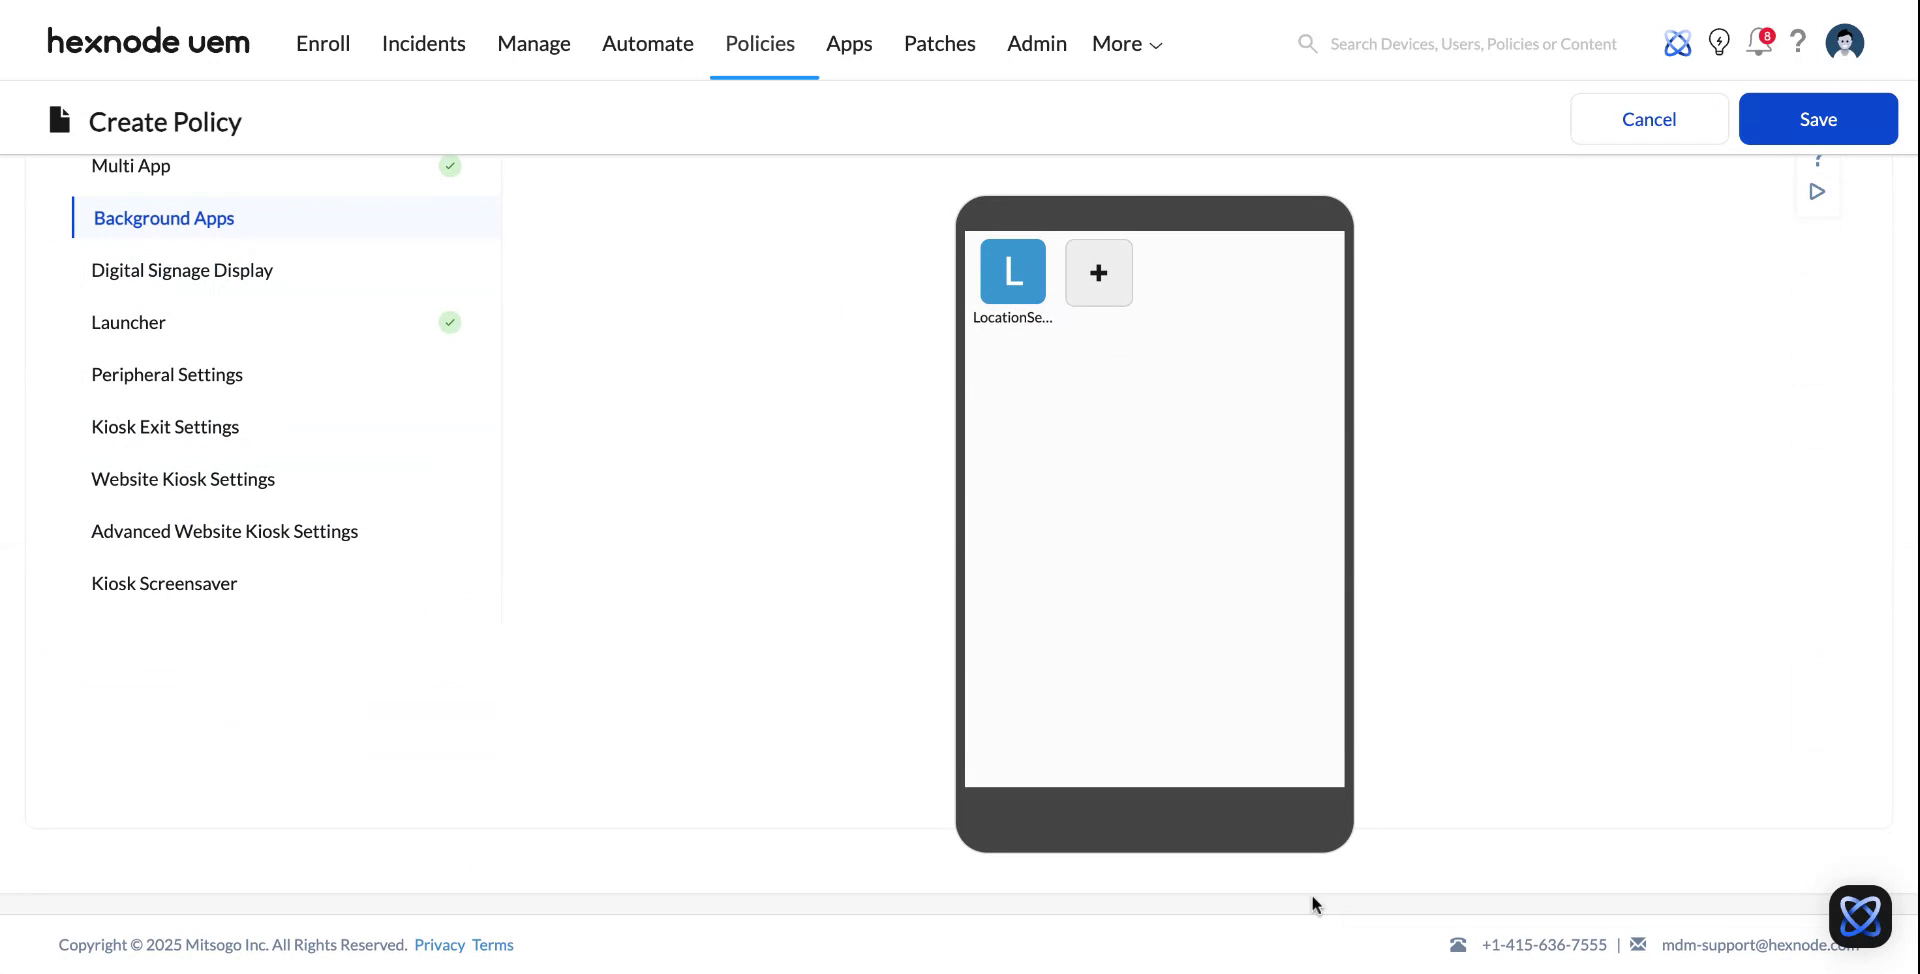Click the green check beside Multi App
This screenshot has width=1920, height=974.
tap(449, 166)
